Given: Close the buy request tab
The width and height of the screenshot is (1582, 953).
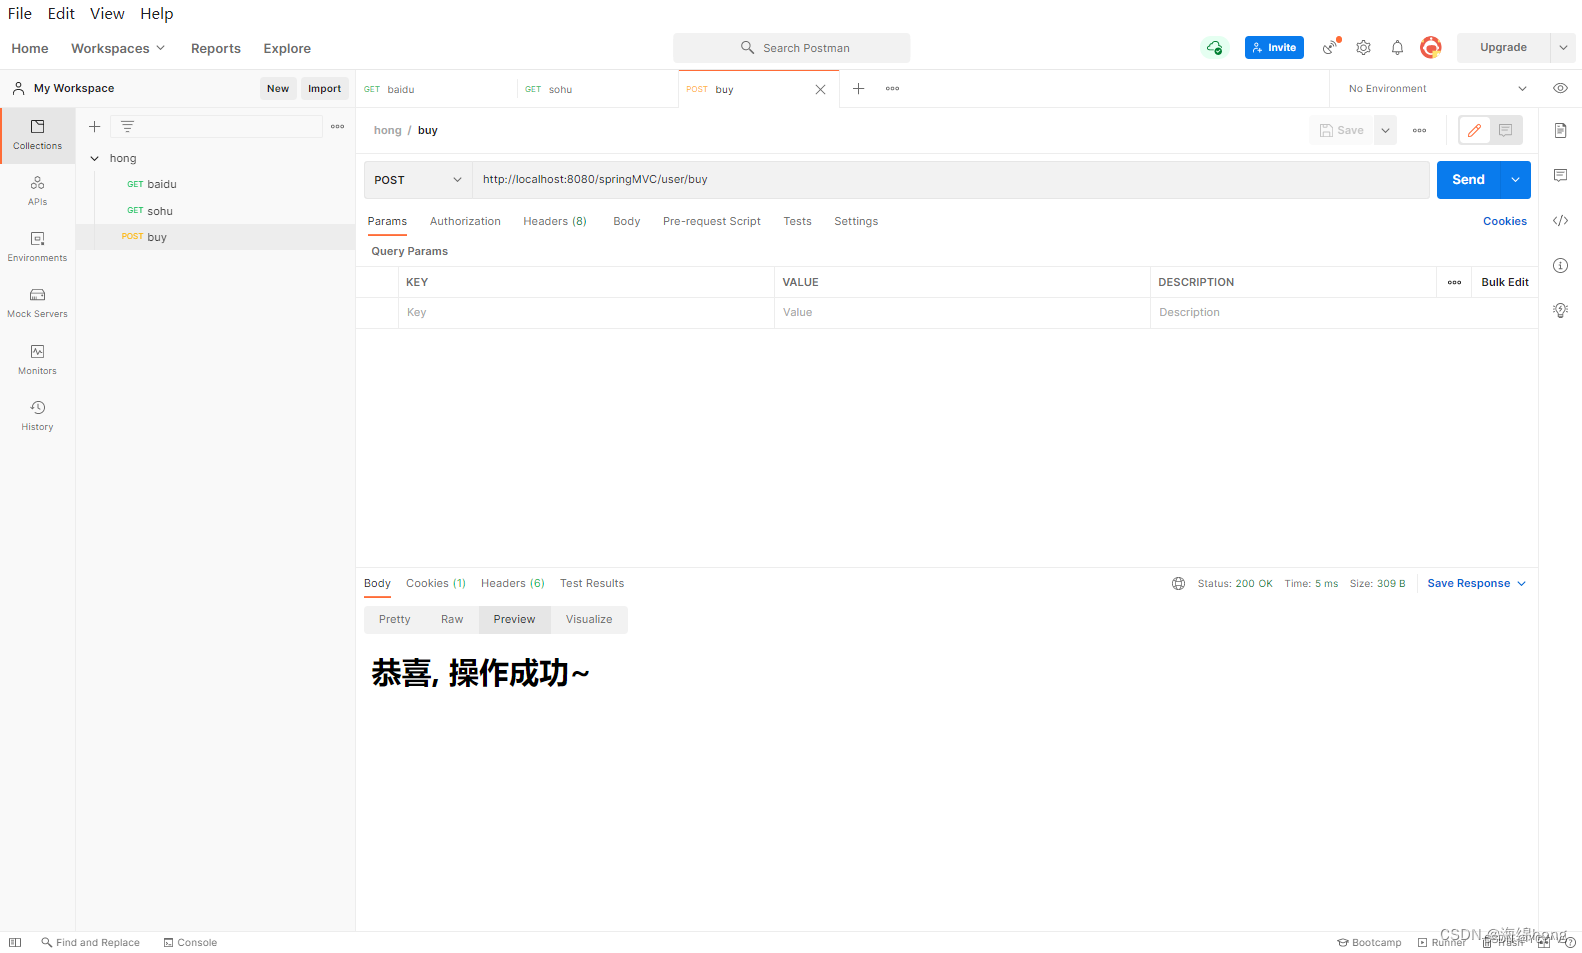Looking at the screenshot, I should coord(820,89).
